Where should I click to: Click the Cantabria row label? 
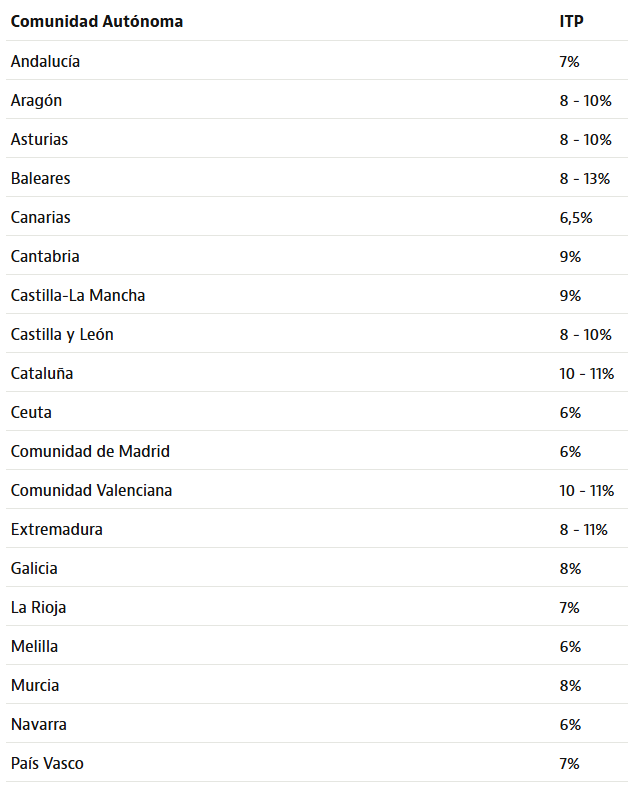pyautogui.click(x=45, y=256)
